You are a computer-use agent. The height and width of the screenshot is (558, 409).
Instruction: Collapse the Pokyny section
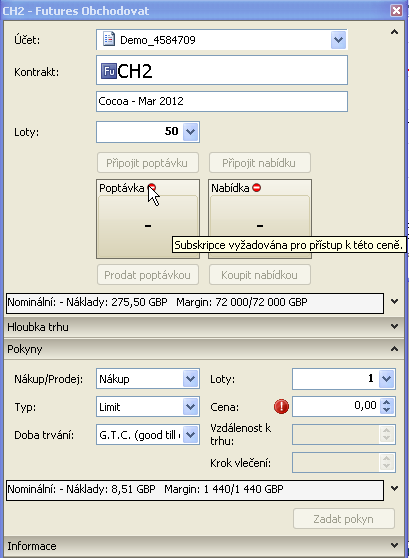tap(394, 349)
